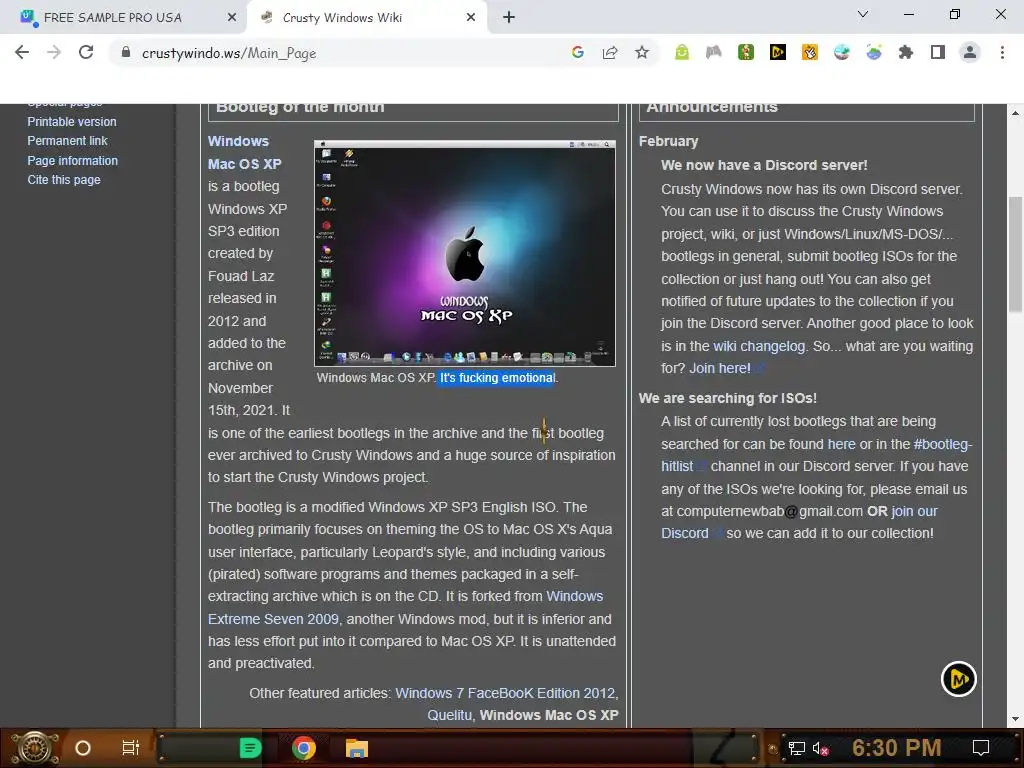This screenshot has height=768, width=1024.
Task: Open the Page information link
Action: pyautogui.click(x=72, y=161)
